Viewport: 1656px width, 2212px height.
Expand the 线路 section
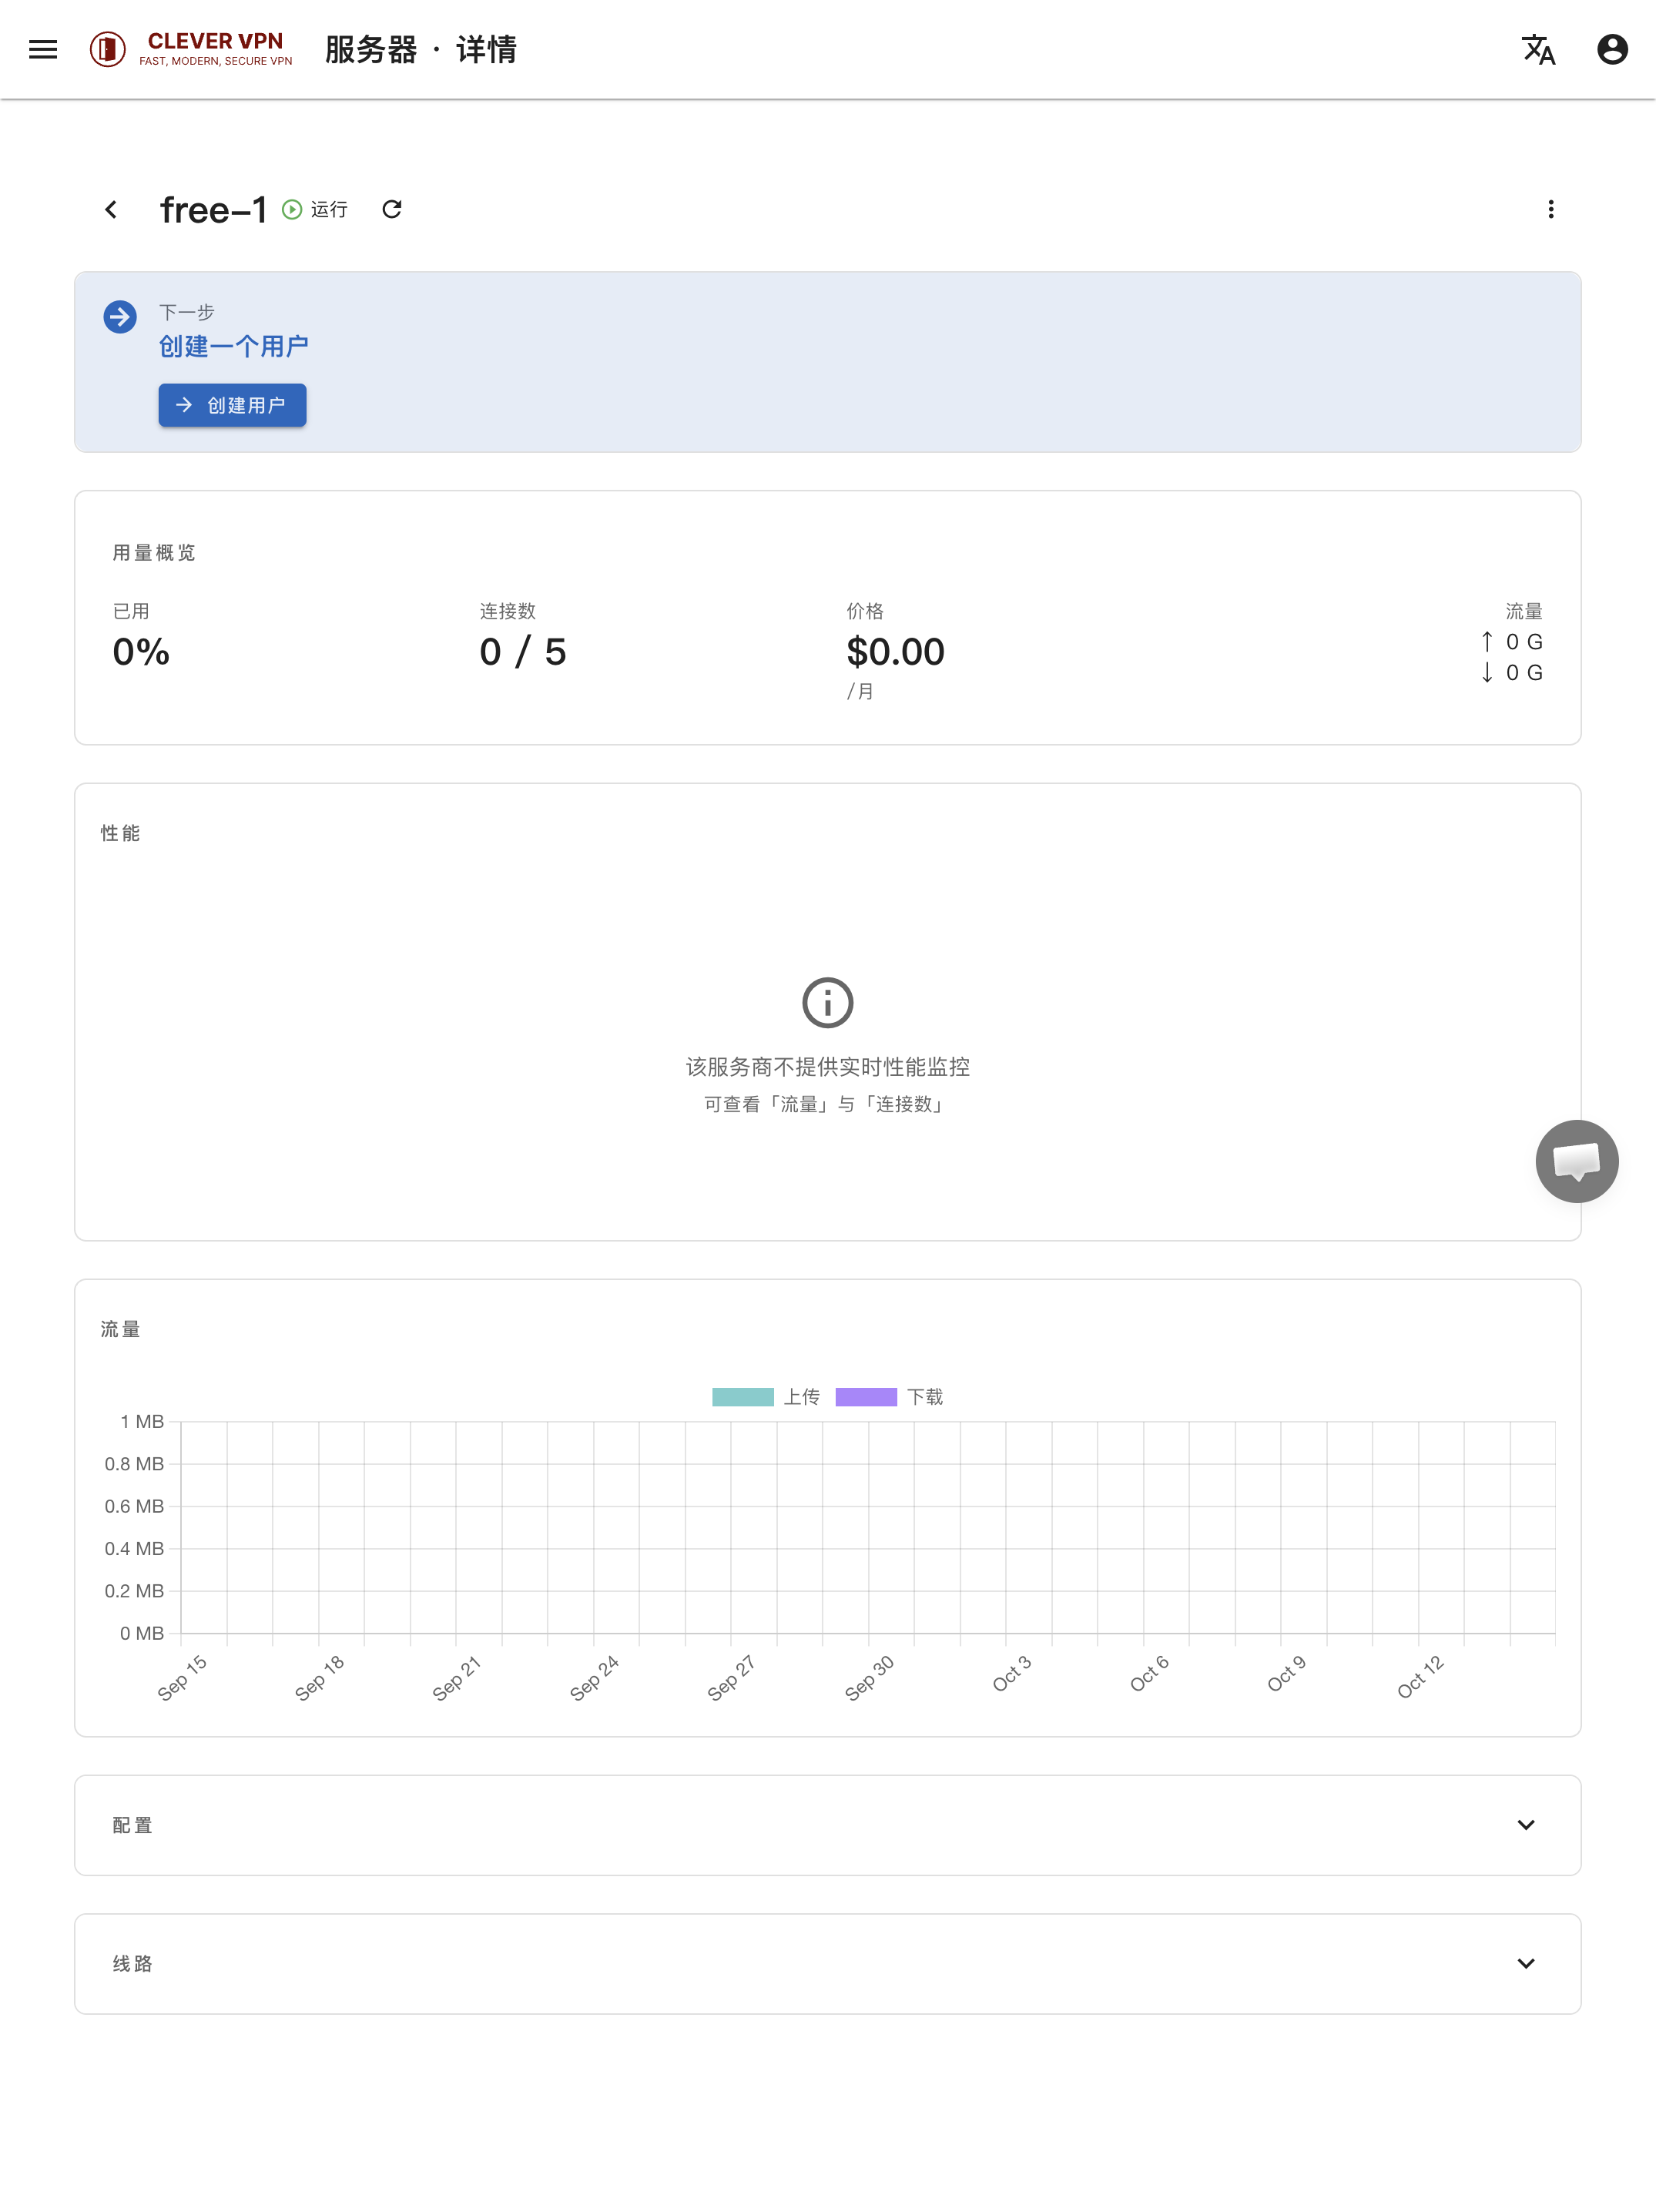[827, 1964]
